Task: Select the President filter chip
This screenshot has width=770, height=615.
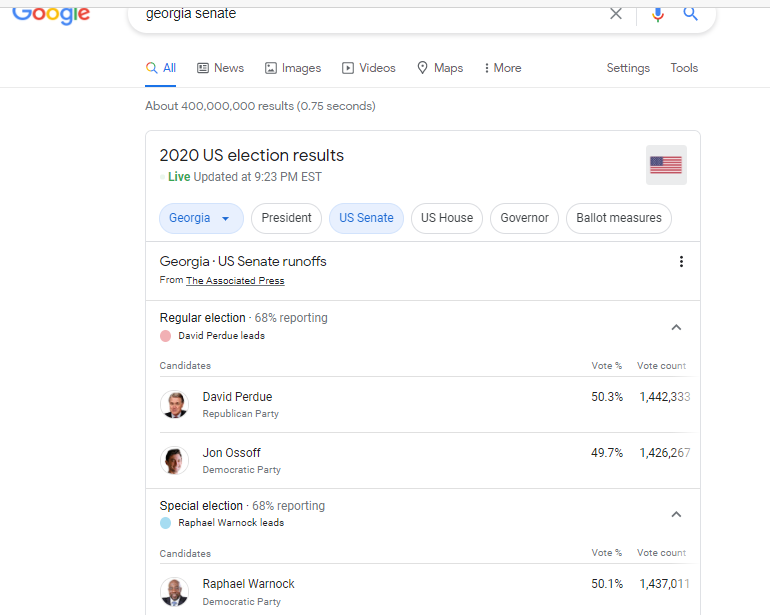Action: pos(286,218)
